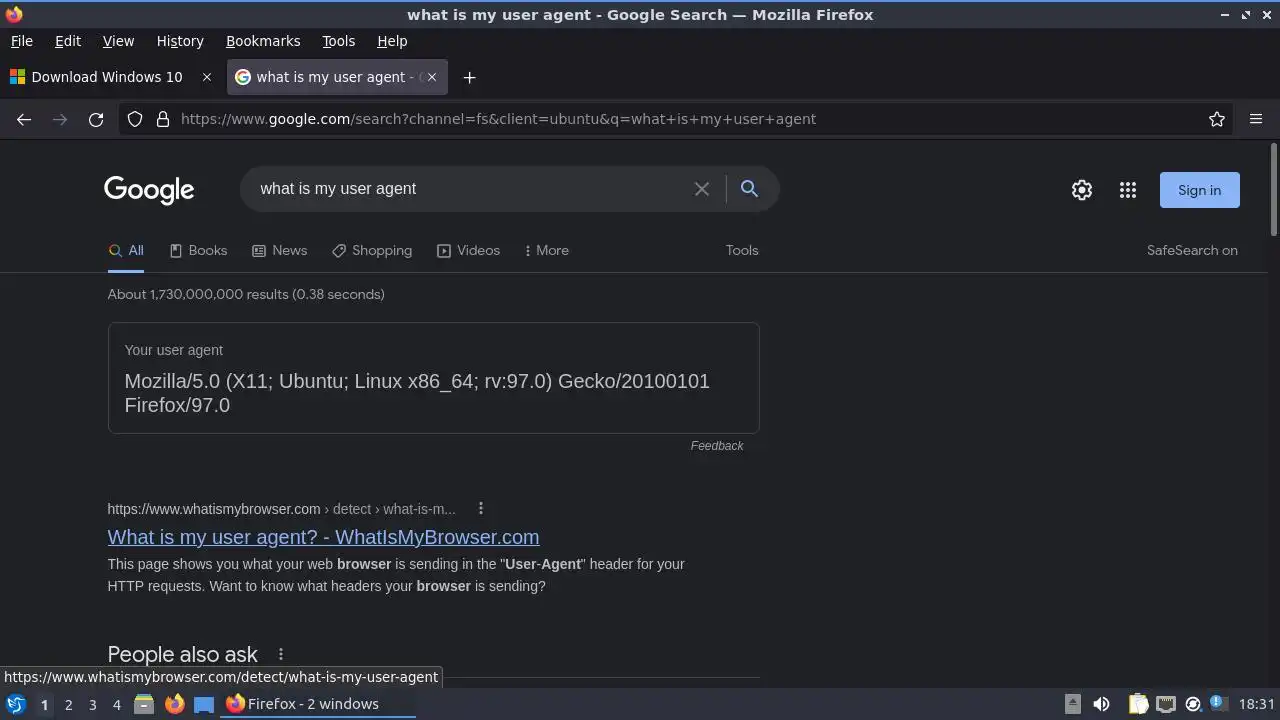
Task: Open the tracking protection shield icon
Action: tap(135, 119)
